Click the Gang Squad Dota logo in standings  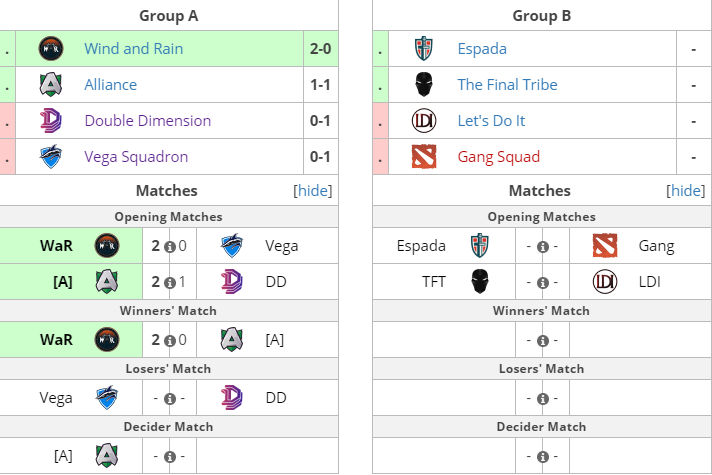tap(424, 157)
